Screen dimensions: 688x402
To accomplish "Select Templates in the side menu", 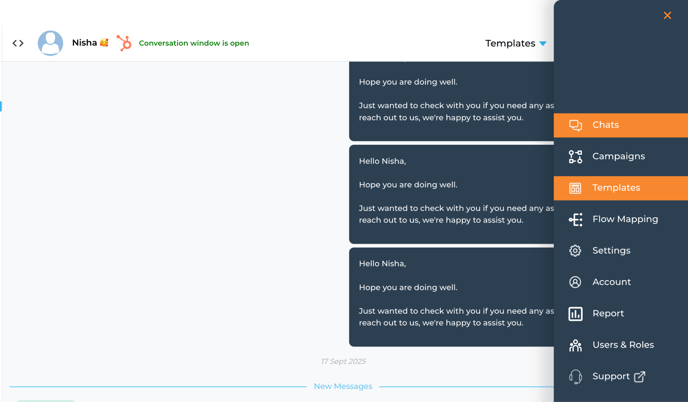I will [x=621, y=188].
